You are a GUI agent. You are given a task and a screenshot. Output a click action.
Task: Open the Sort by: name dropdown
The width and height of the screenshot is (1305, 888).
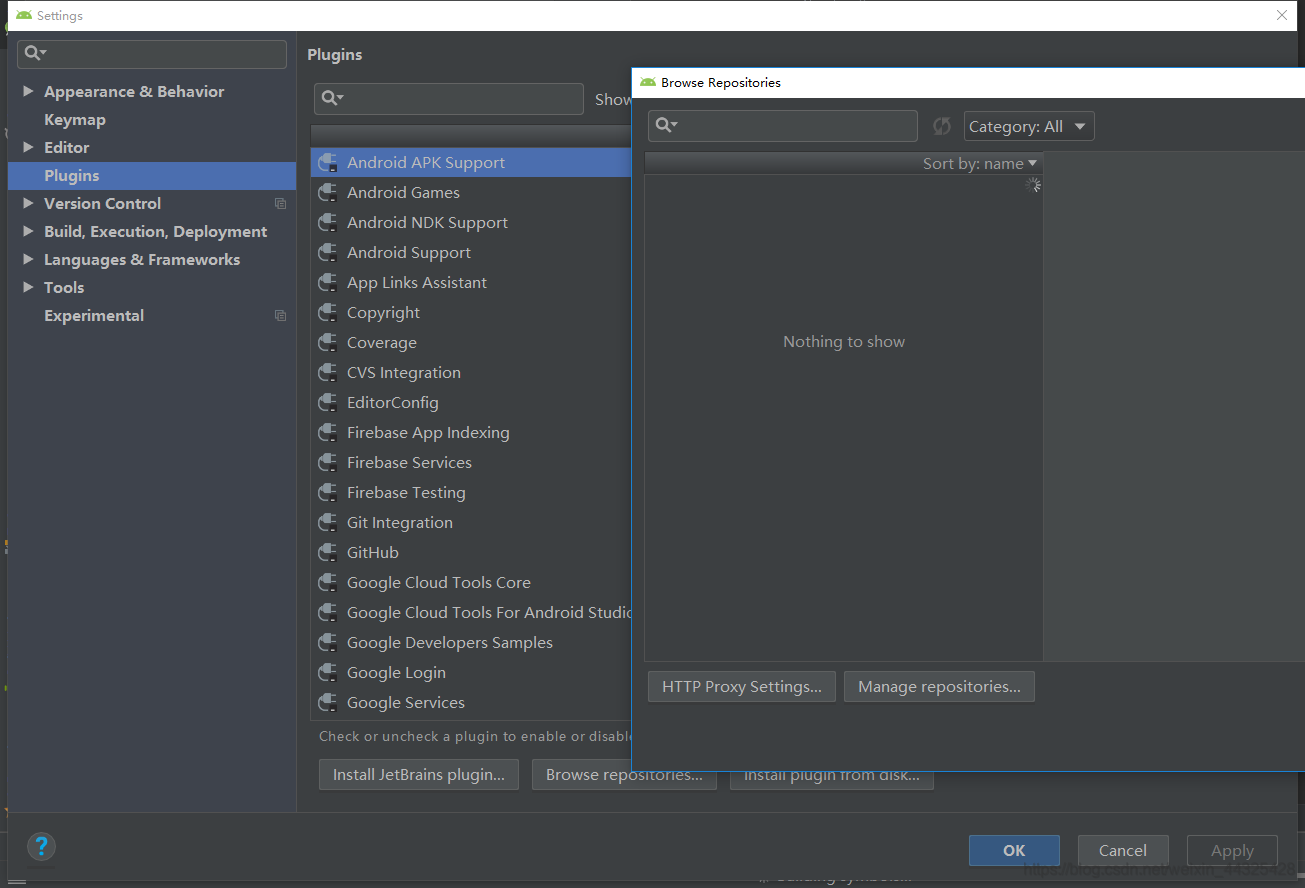980,163
